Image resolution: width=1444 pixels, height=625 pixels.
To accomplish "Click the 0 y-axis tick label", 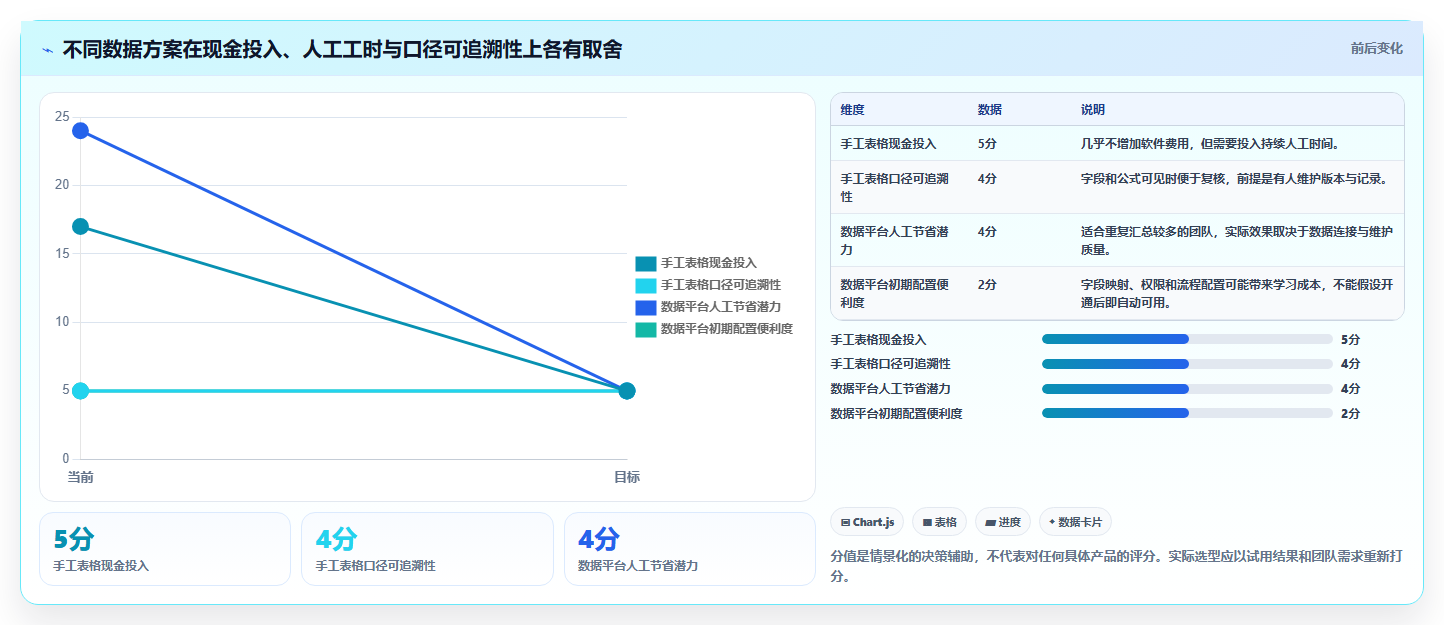I will click(66, 459).
